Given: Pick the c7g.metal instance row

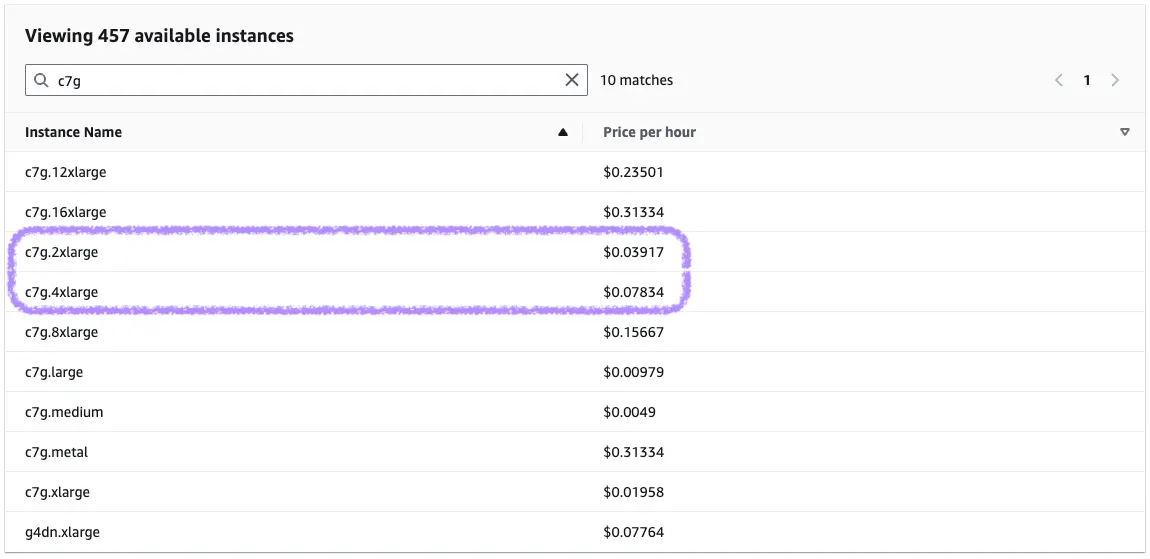Looking at the screenshot, I should [57, 452].
